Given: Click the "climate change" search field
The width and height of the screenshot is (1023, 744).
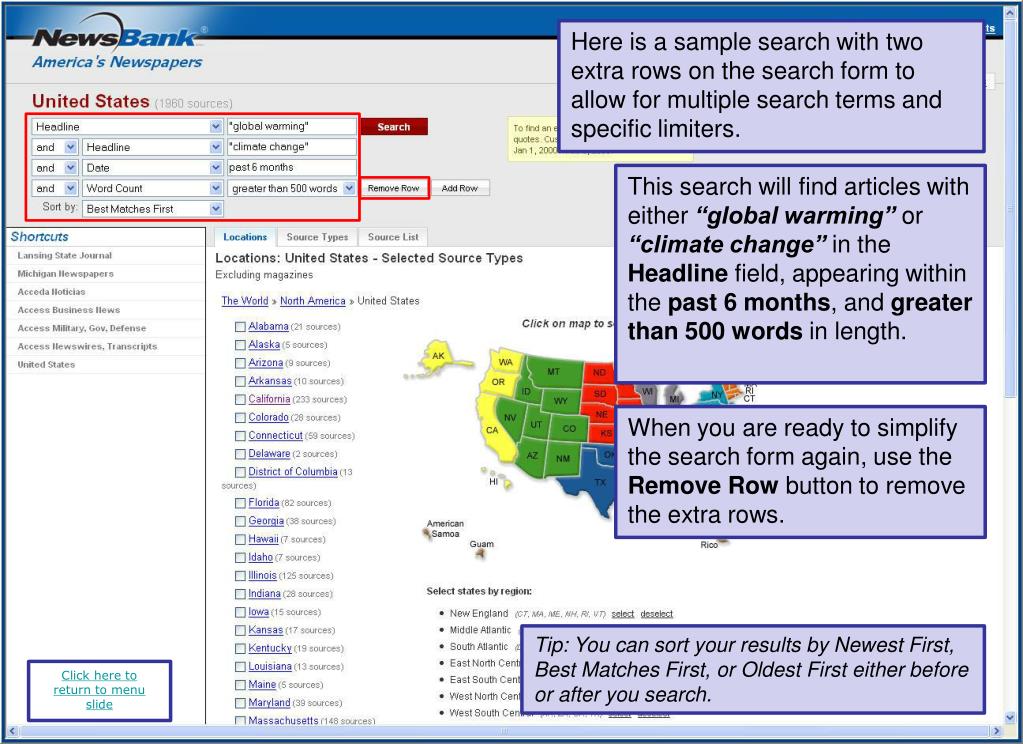Looking at the screenshot, I should coord(292,147).
